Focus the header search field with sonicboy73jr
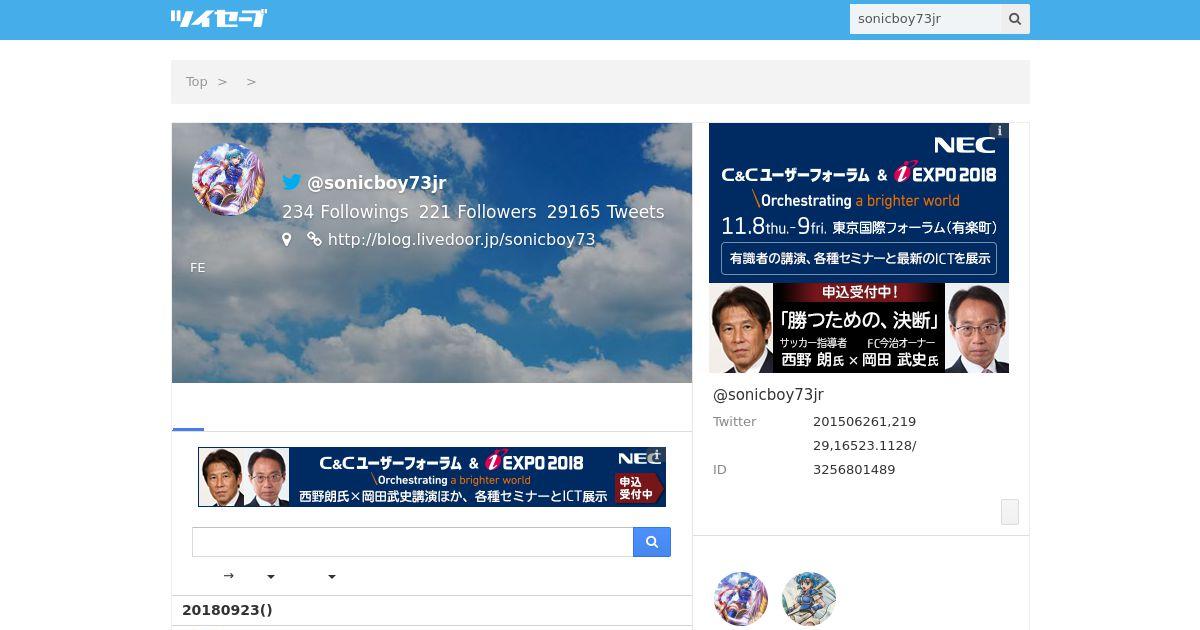The width and height of the screenshot is (1200, 630). click(x=925, y=19)
